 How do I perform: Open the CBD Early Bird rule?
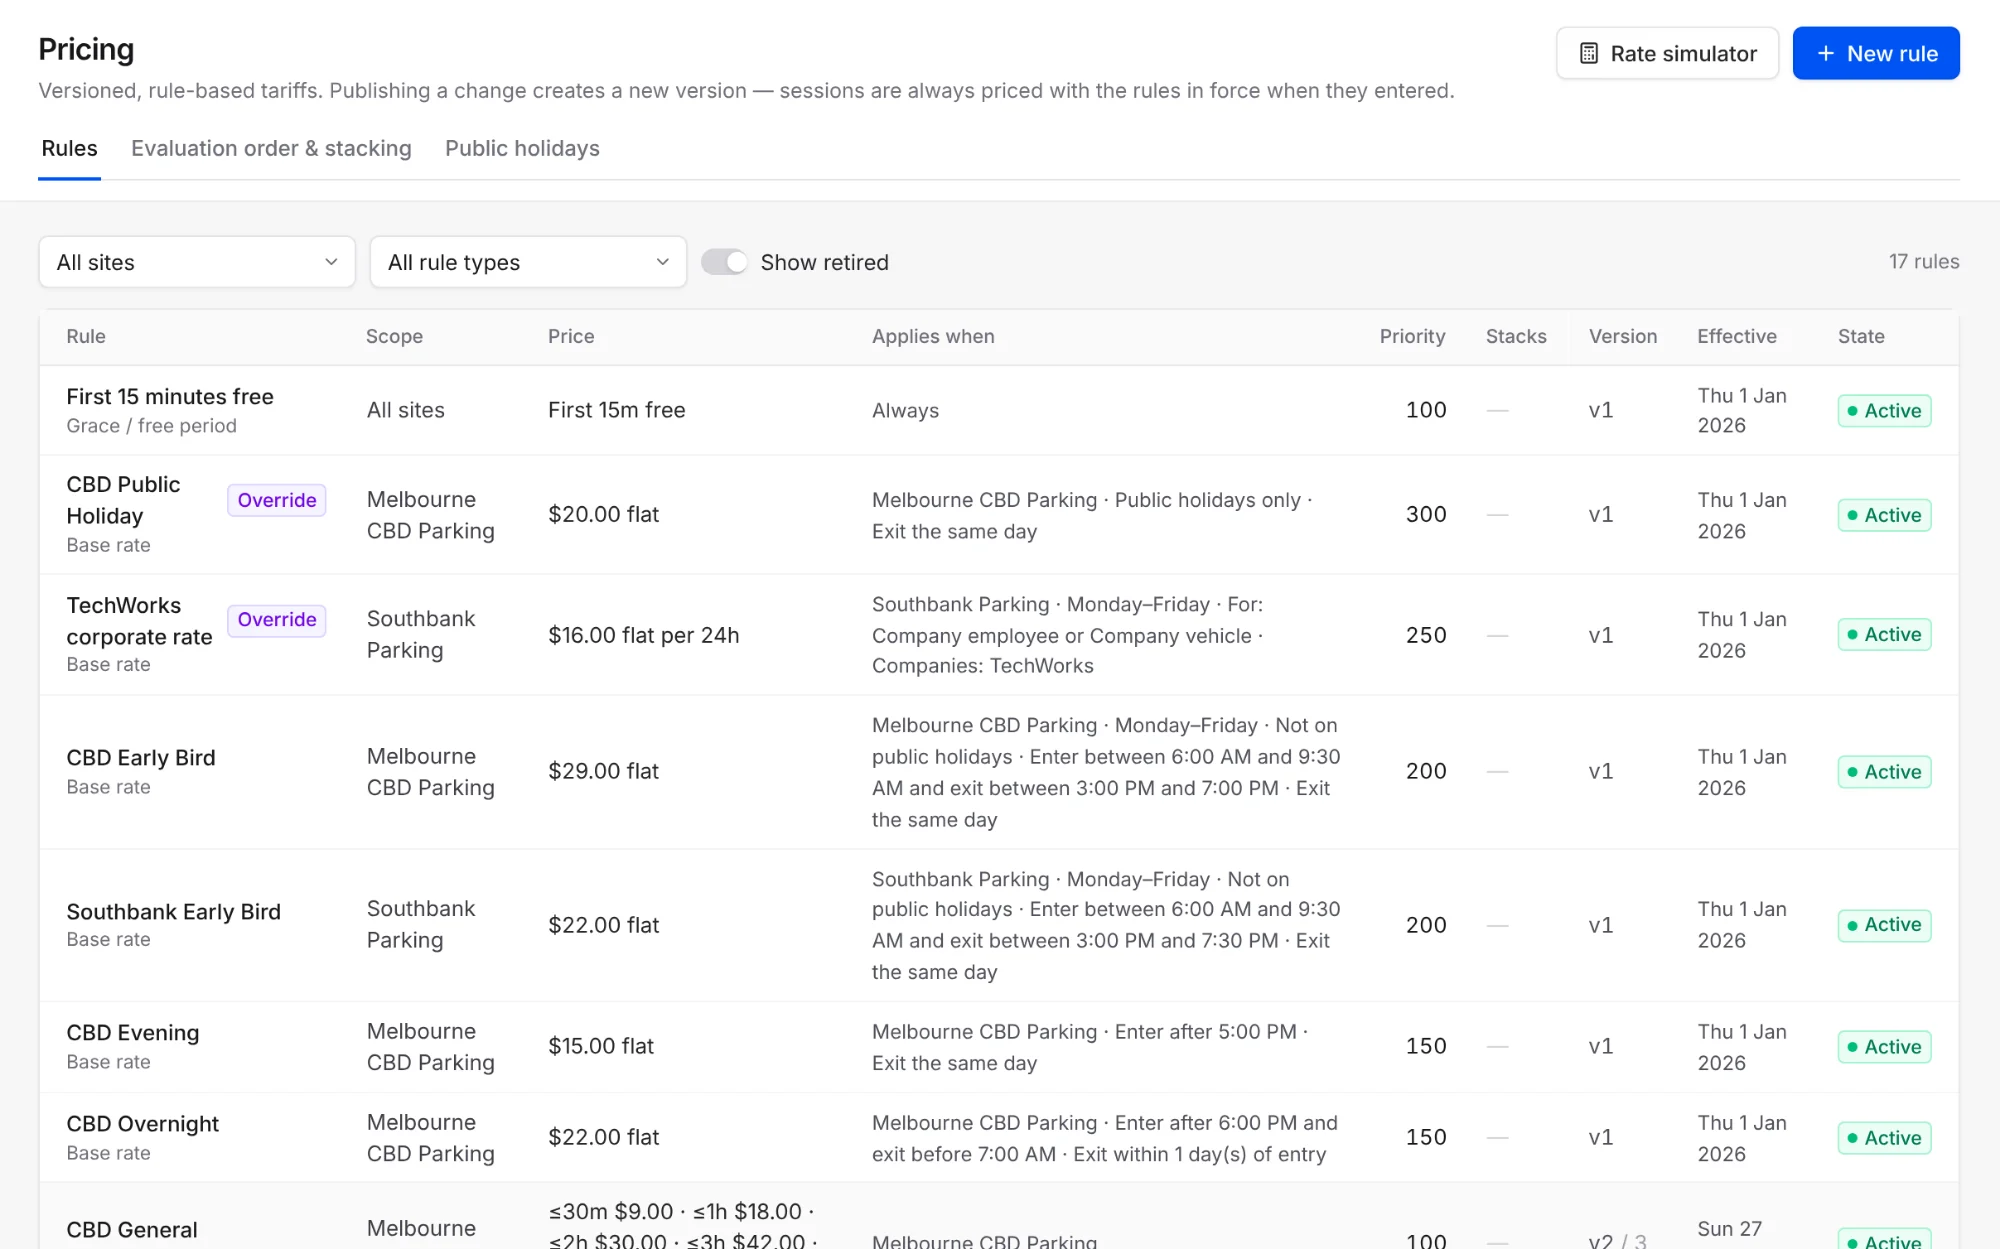[141, 757]
